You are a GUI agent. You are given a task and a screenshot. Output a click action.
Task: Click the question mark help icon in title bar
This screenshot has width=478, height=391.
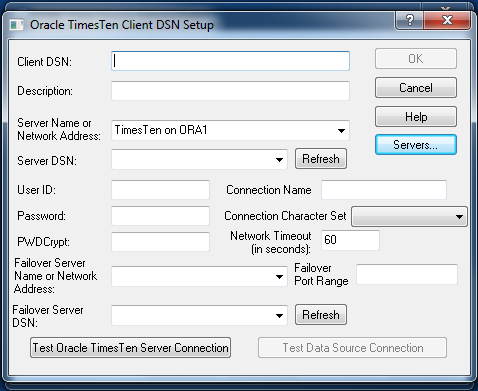410,20
